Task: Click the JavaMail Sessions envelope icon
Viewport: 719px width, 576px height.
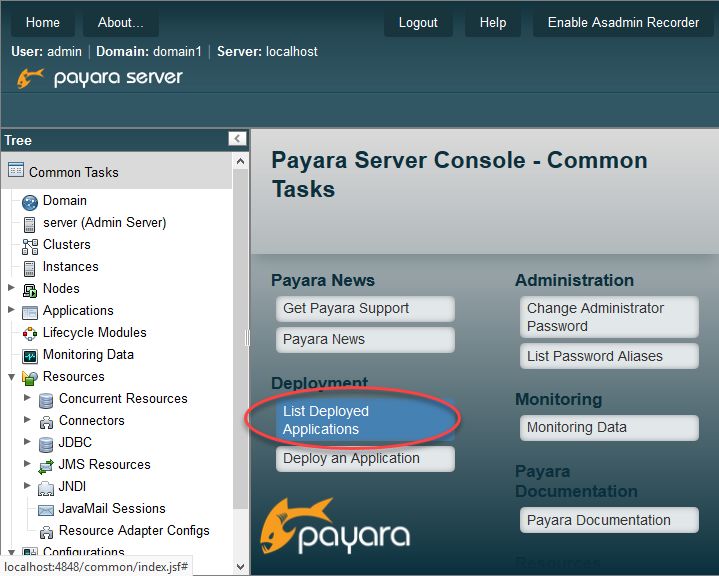Action: [x=46, y=510]
